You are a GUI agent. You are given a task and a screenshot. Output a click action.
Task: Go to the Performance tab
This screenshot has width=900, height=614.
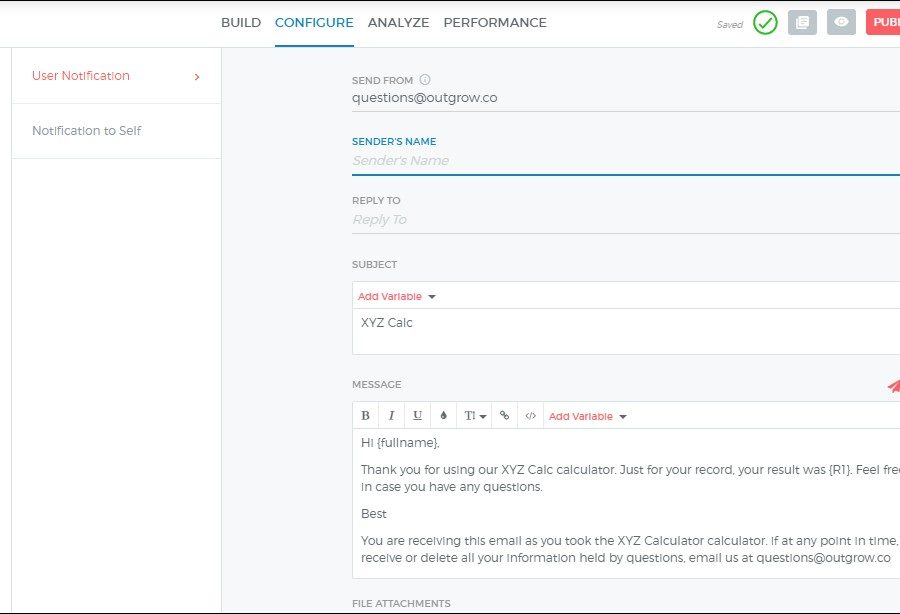495,23
